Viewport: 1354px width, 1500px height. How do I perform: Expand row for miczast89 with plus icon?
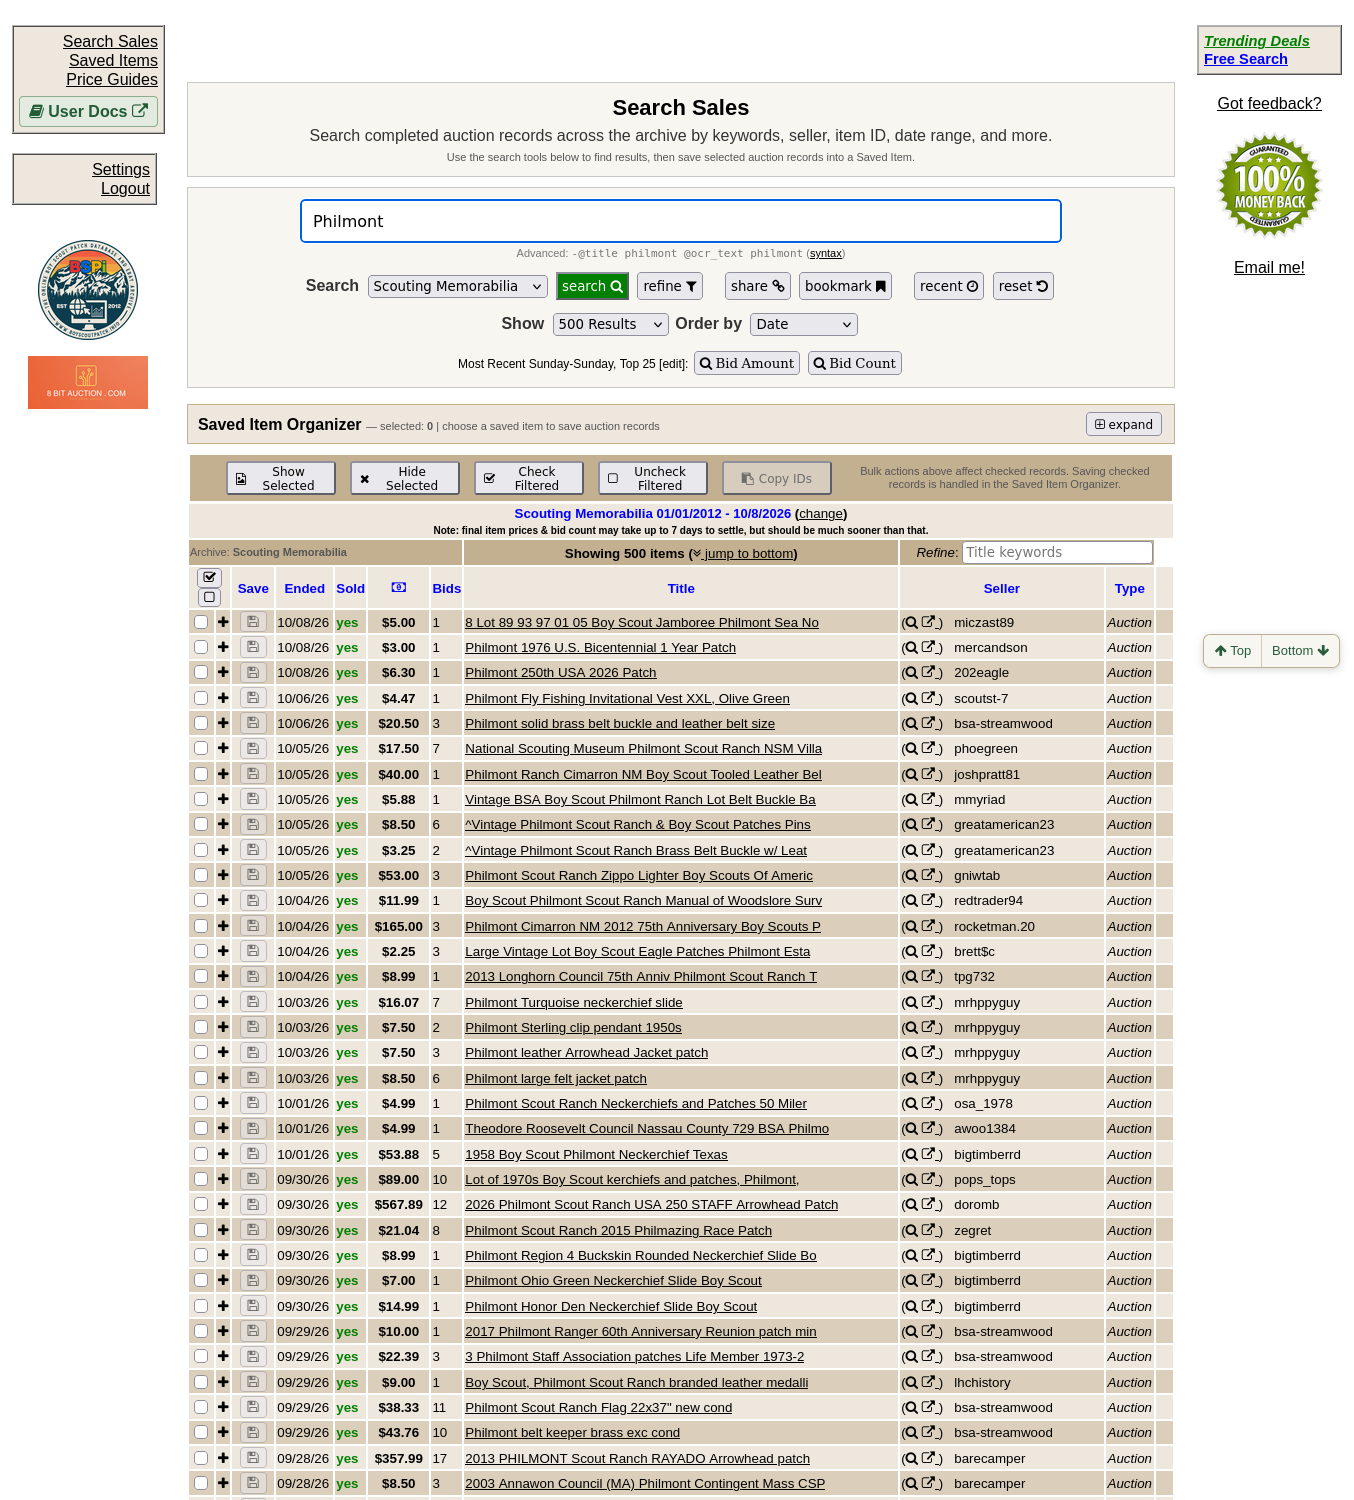pos(223,622)
